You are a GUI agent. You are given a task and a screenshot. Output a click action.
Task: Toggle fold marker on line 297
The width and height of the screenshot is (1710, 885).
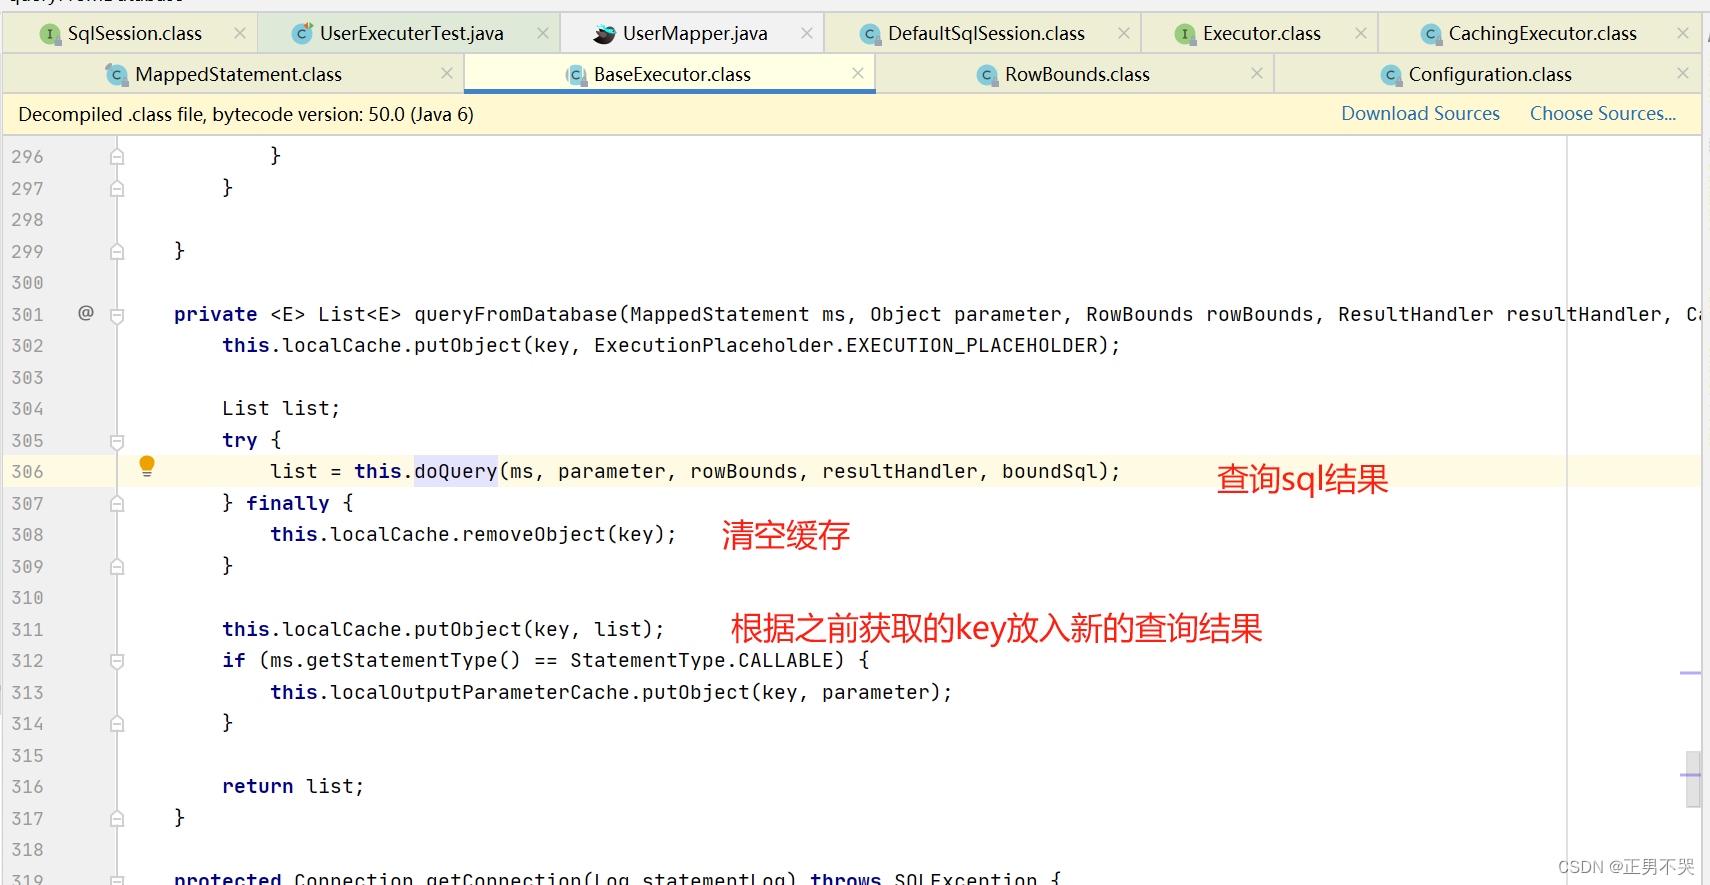(x=117, y=189)
